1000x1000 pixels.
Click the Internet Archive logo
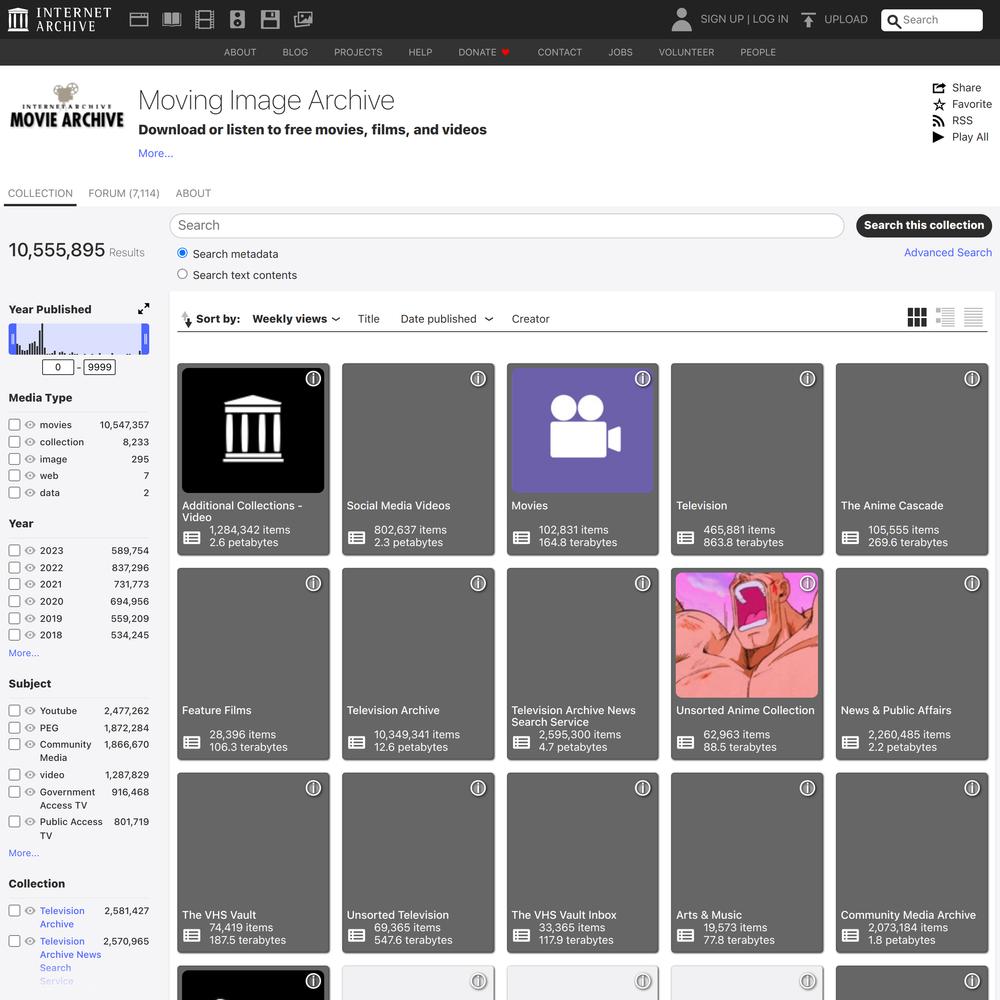[60, 20]
